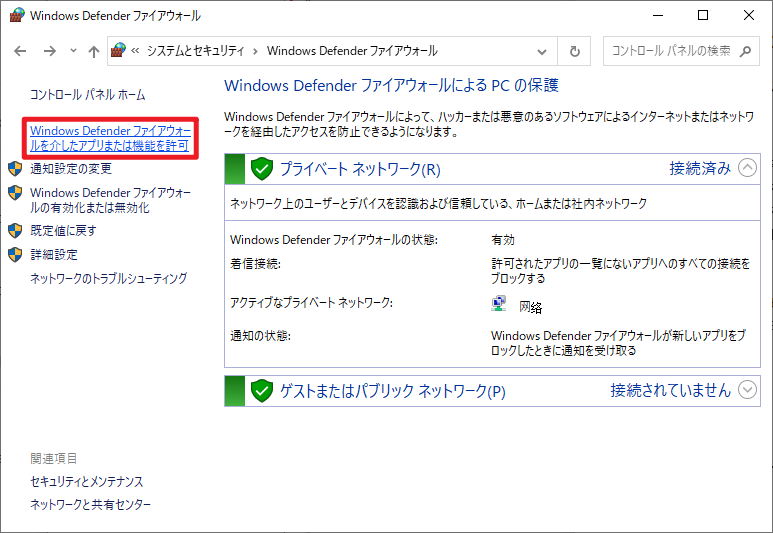This screenshot has width=773, height=533.
Task: Open コントロール パネル ホーム link
Action: [88, 95]
